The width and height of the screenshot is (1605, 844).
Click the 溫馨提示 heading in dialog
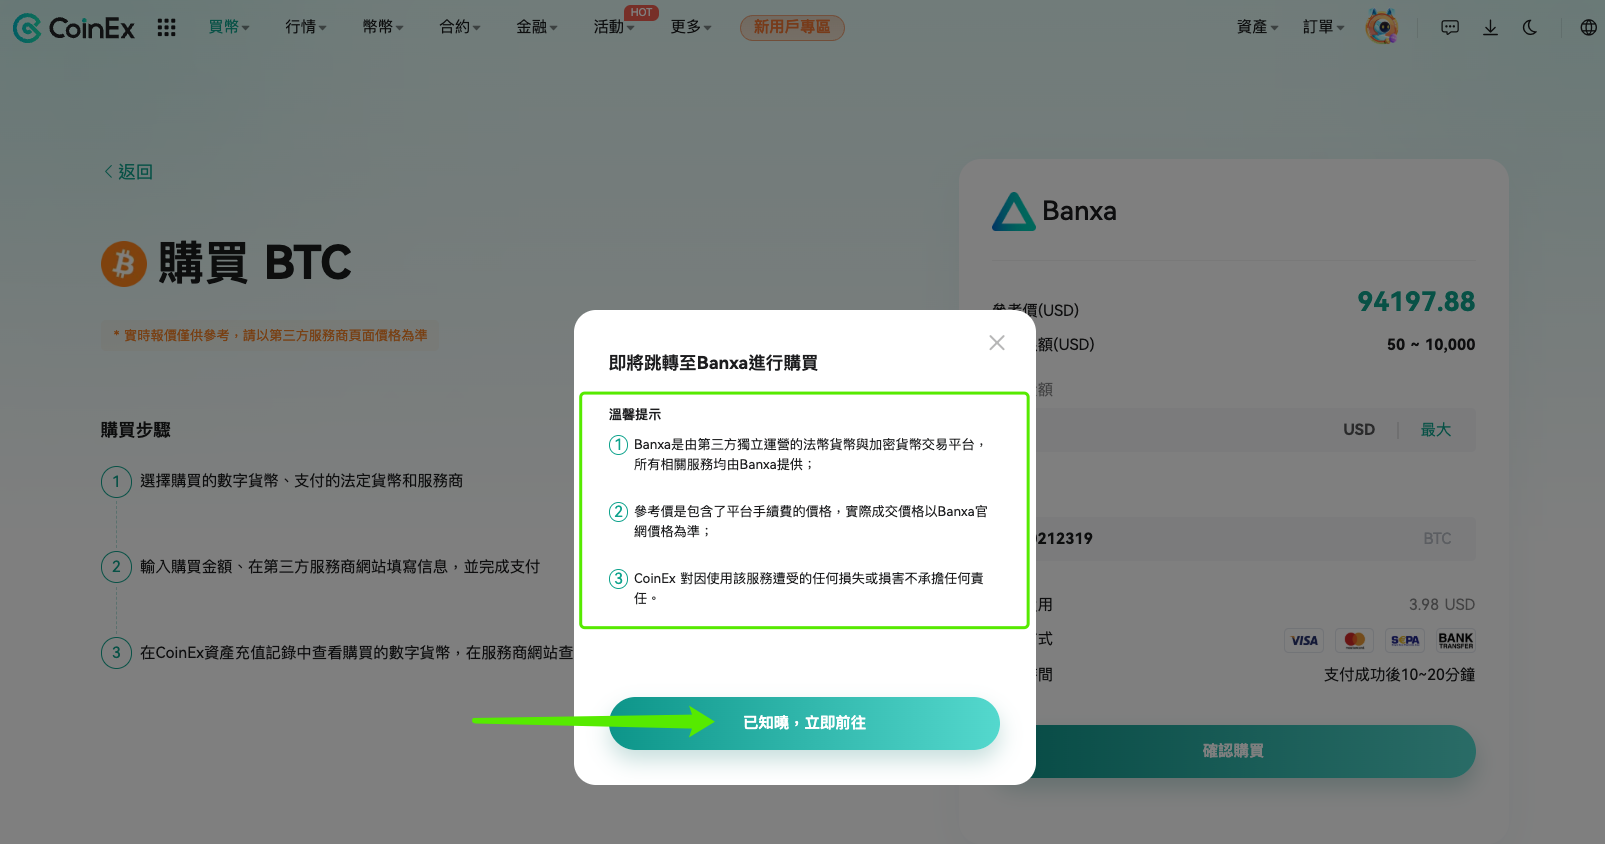(635, 414)
